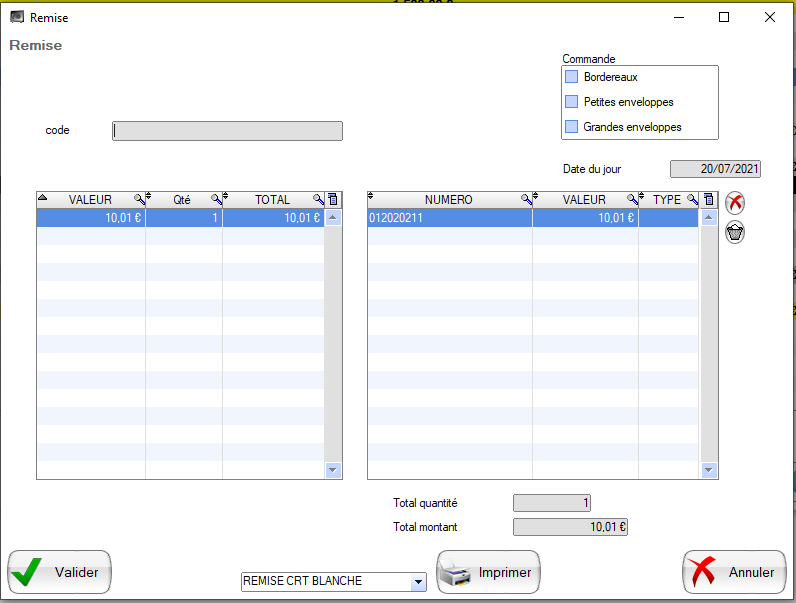
Task: Click the red X delete icon beside table
Action: coord(735,203)
